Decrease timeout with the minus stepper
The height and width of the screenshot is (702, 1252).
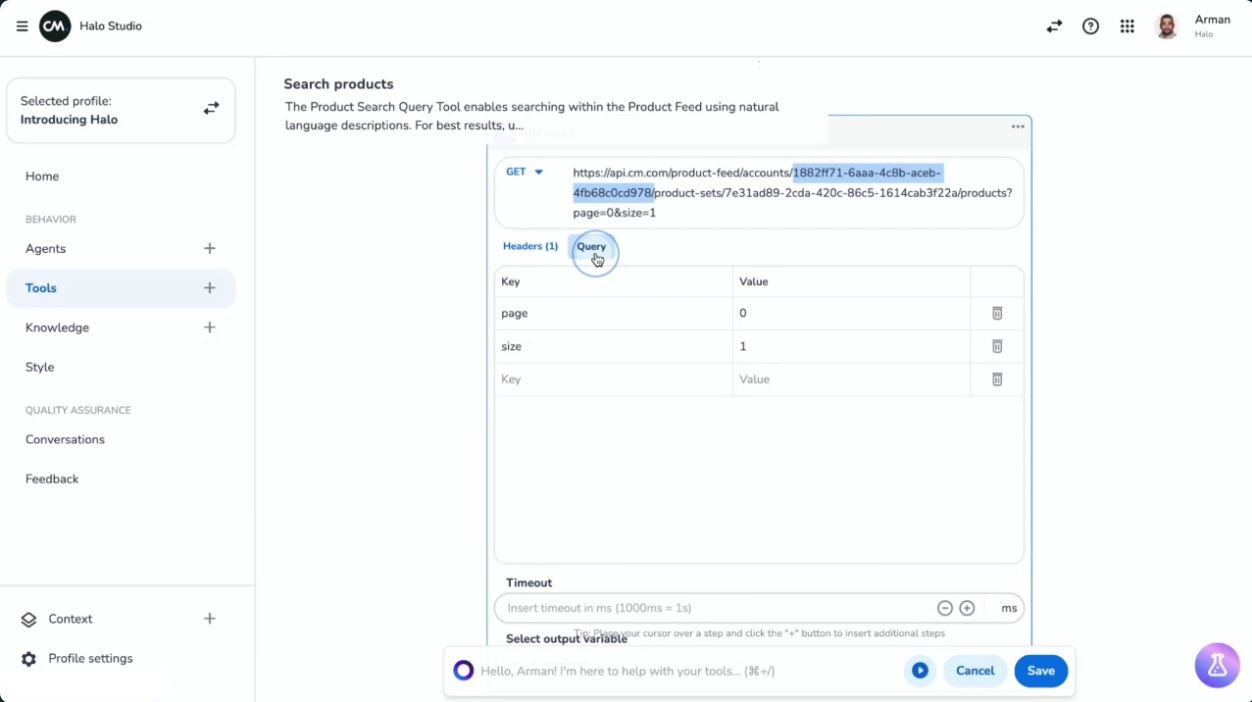click(x=945, y=608)
